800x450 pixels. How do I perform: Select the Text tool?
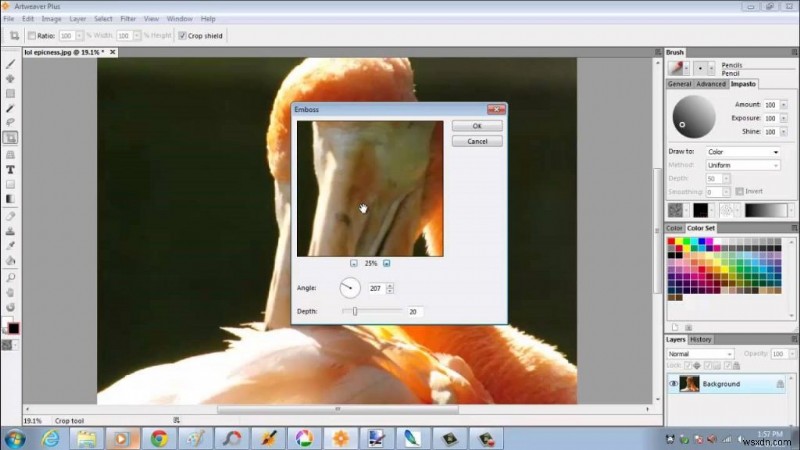click(10, 169)
